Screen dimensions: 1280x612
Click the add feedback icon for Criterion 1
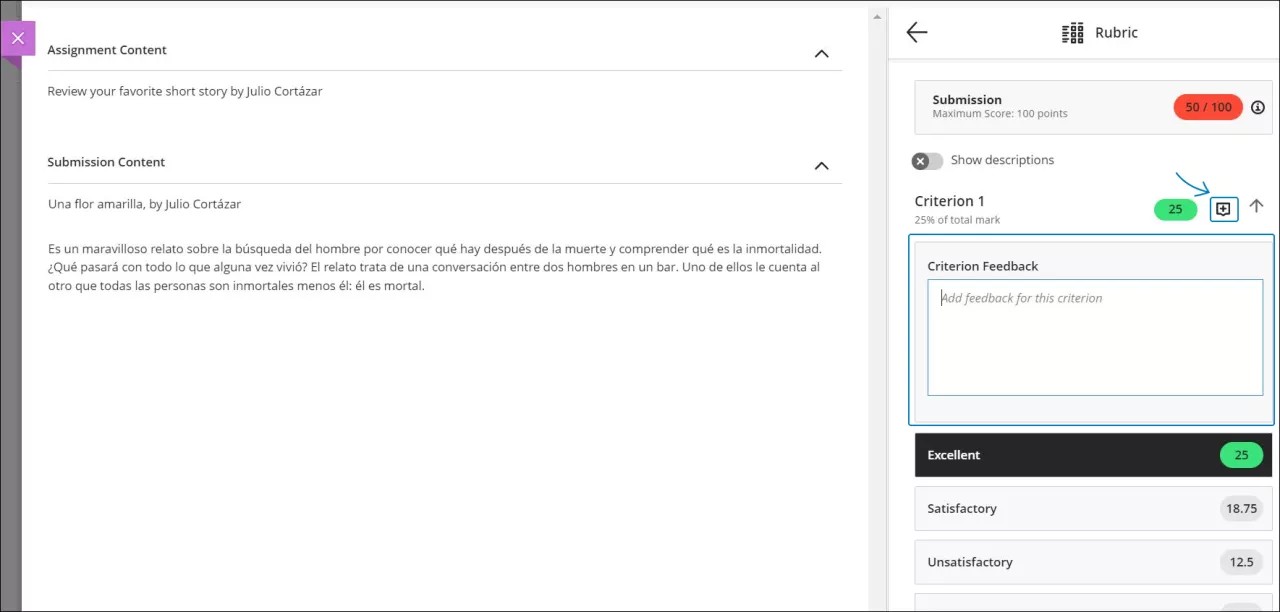pos(1223,209)
